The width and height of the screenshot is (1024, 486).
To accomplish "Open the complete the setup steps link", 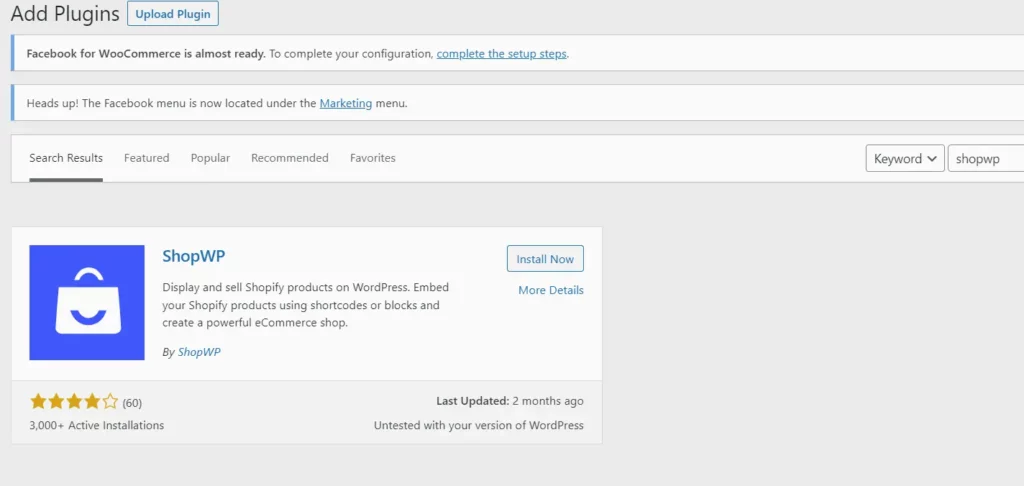I will 502,54.
